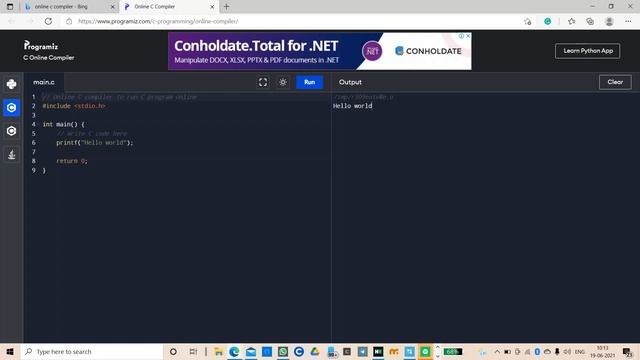Click the AdChoices info icon on the banner
This screenshot has width=640, height=360.
point(461,36)
